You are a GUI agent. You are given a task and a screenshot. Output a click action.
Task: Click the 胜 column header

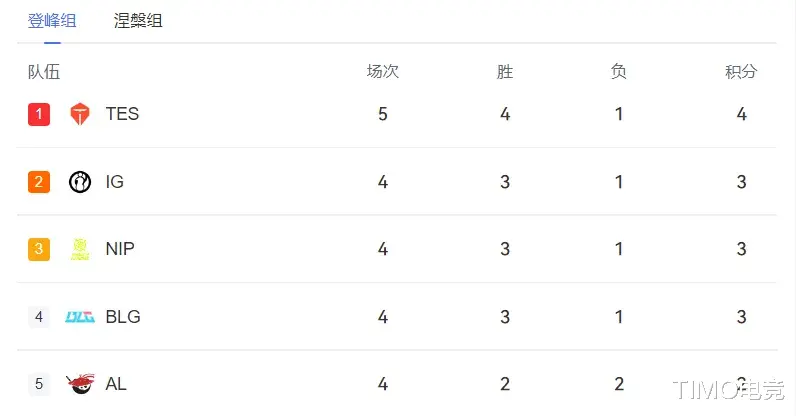(x=505, y=72)
